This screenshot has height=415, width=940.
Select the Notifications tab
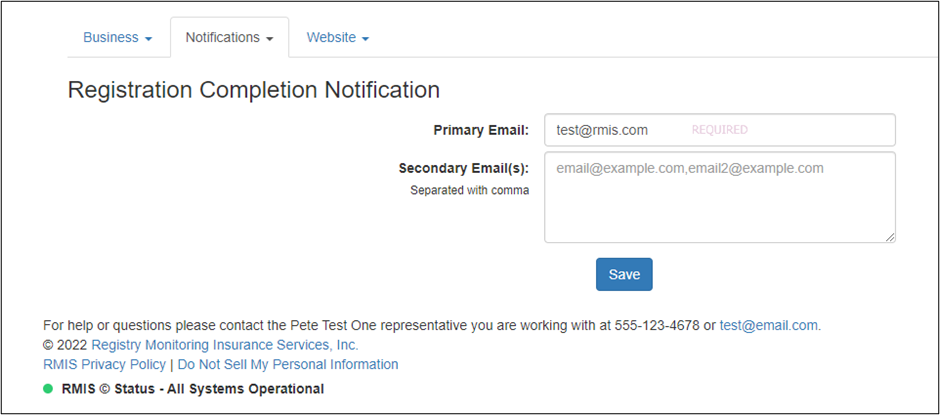[230, 37]
